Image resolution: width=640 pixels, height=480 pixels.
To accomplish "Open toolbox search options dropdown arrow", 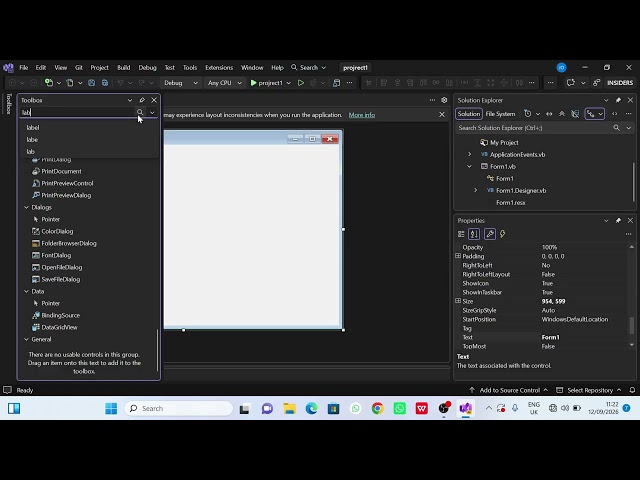I will [x=152, y=112].
